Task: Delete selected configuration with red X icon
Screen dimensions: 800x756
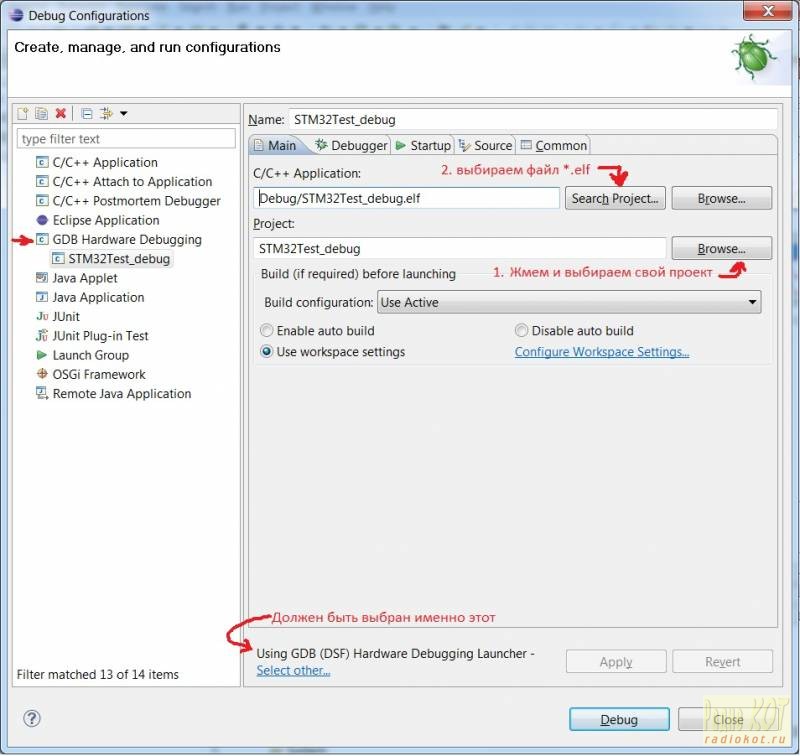Action: coord(61,114)
